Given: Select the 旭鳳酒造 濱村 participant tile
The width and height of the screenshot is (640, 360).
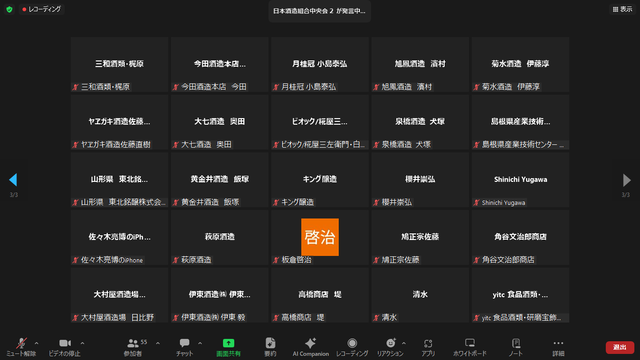Looking at the screenshot, I should [420, 64].
